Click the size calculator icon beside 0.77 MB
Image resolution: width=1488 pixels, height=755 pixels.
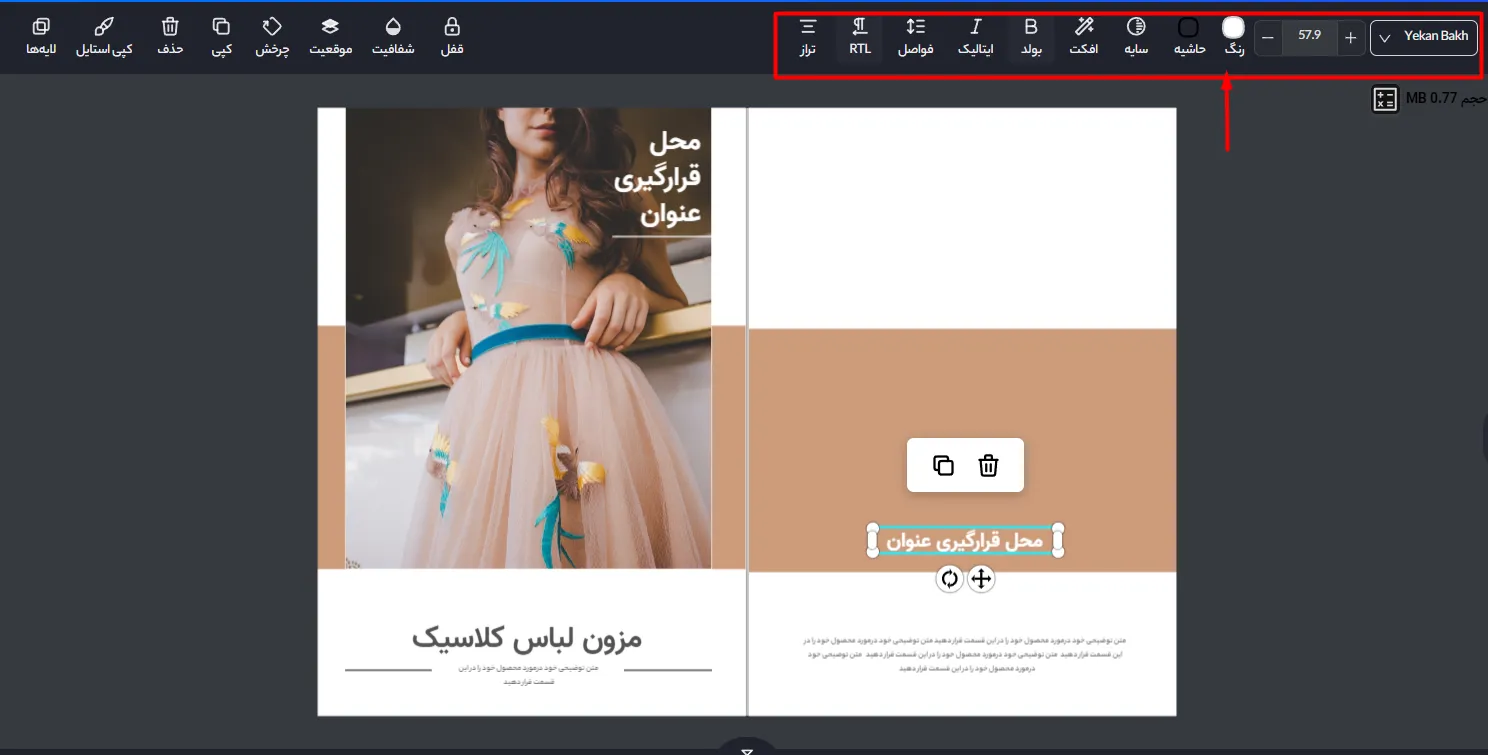1385,99
